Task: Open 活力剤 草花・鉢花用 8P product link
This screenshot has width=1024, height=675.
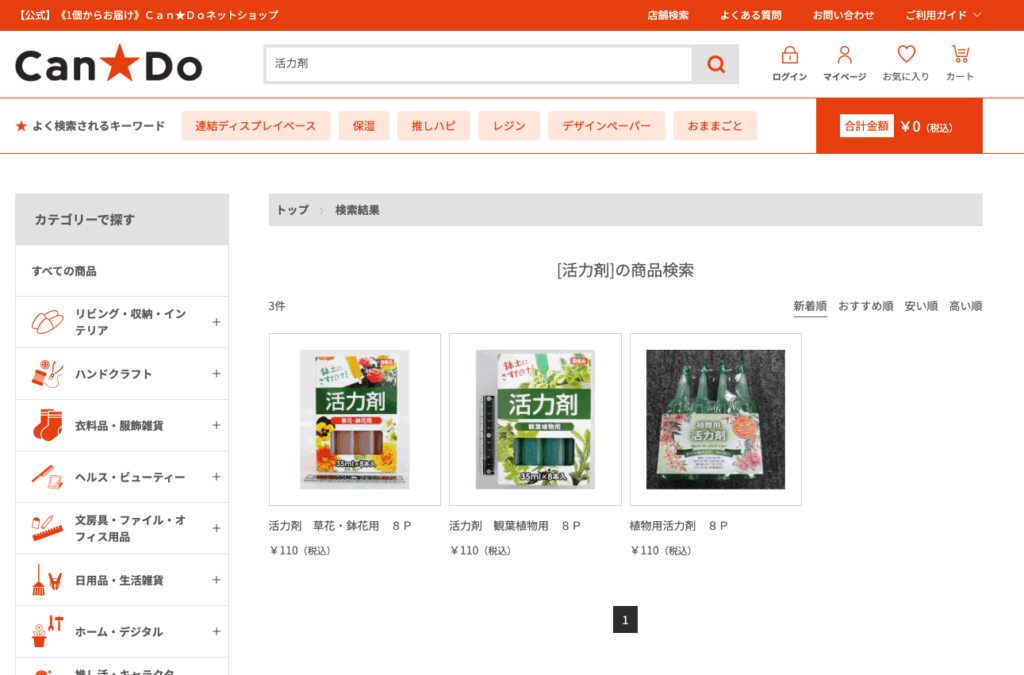Action: click(340, 526)
